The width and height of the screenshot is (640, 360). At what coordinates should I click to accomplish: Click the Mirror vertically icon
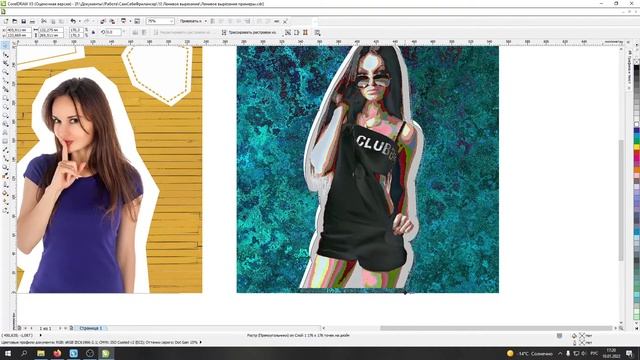point(144,32)
